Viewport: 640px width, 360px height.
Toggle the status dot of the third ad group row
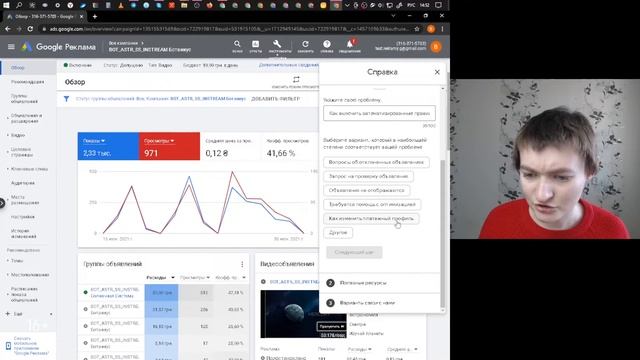click(85, 326)
